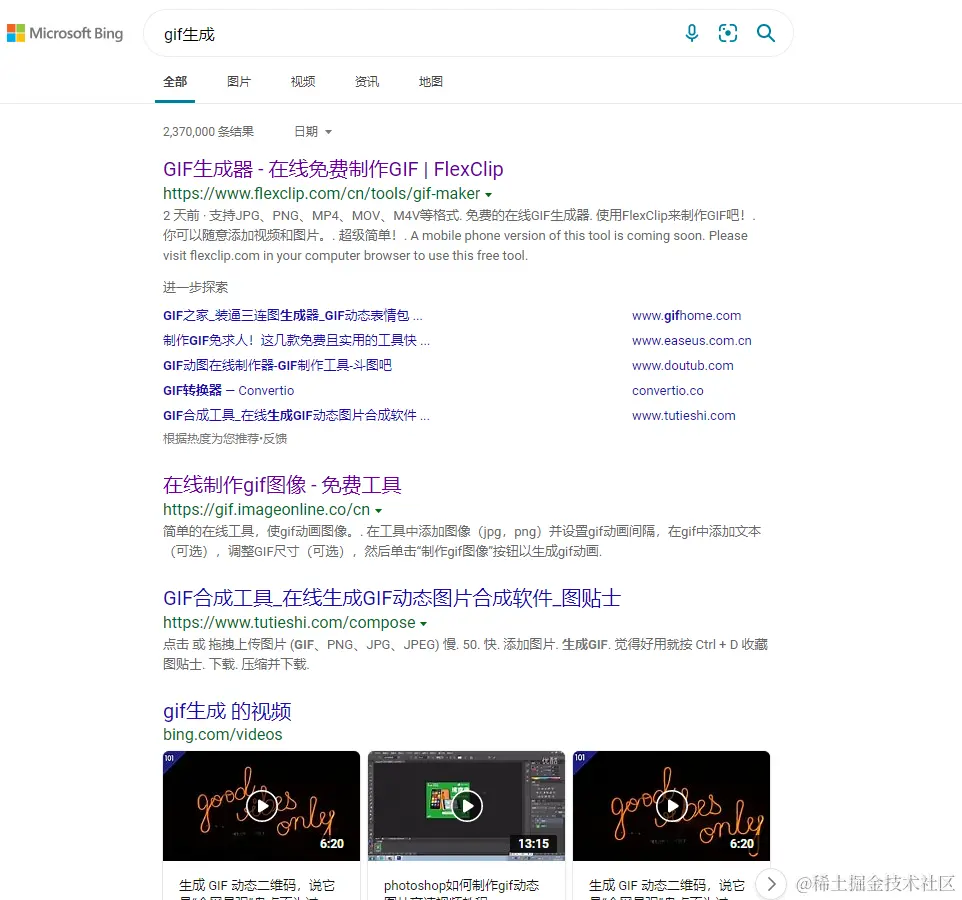Click 2,370,000 条结果 count text
962x900 pixels.
click(208, 131)
